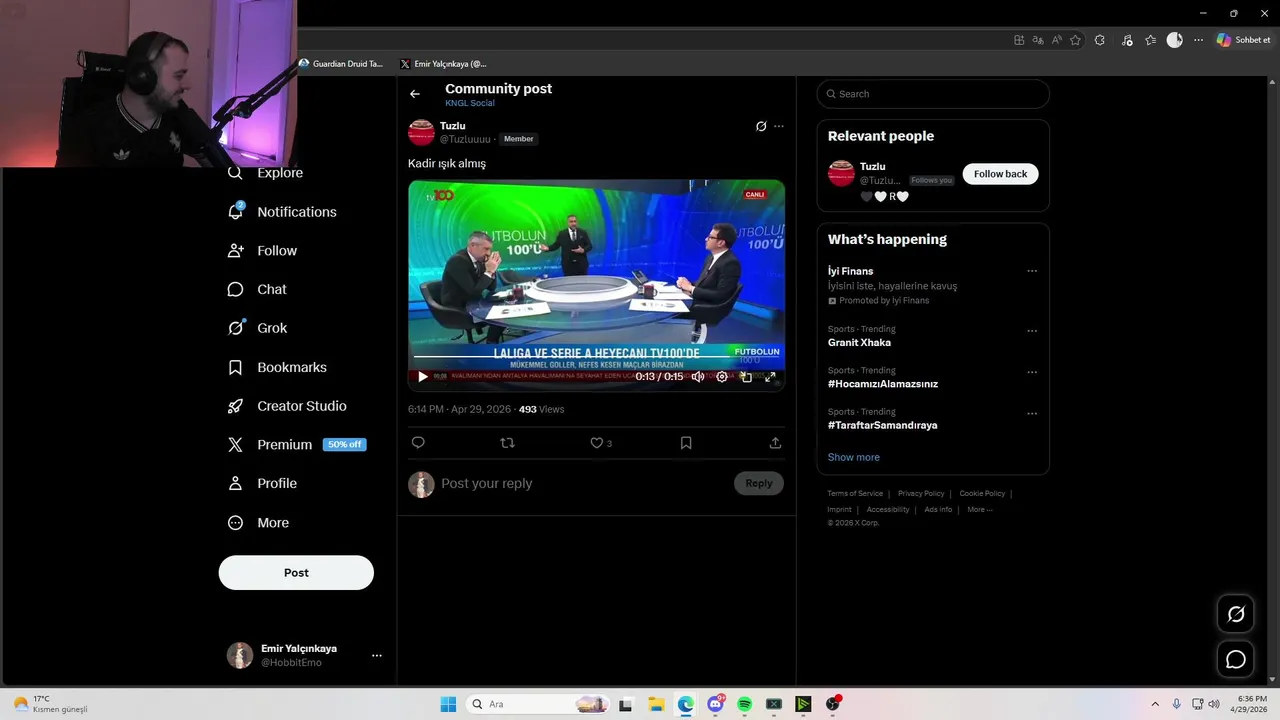Viewport: 1280px width, 720px height.
Task: Click the translate icon in the address bar
Action: tap(1038, 40)
